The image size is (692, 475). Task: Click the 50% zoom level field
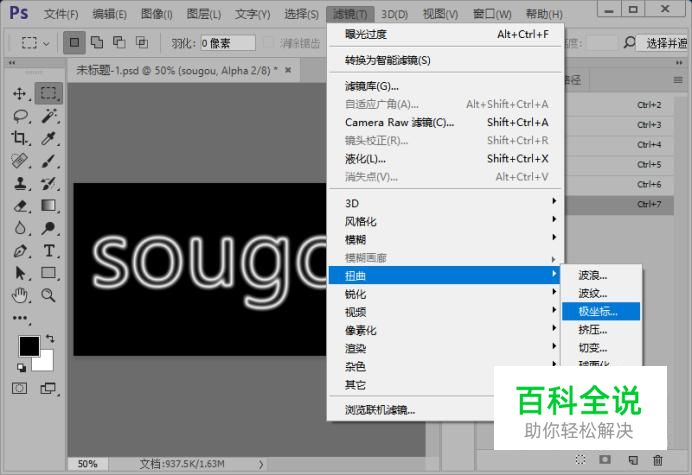(x=87, y=464)
